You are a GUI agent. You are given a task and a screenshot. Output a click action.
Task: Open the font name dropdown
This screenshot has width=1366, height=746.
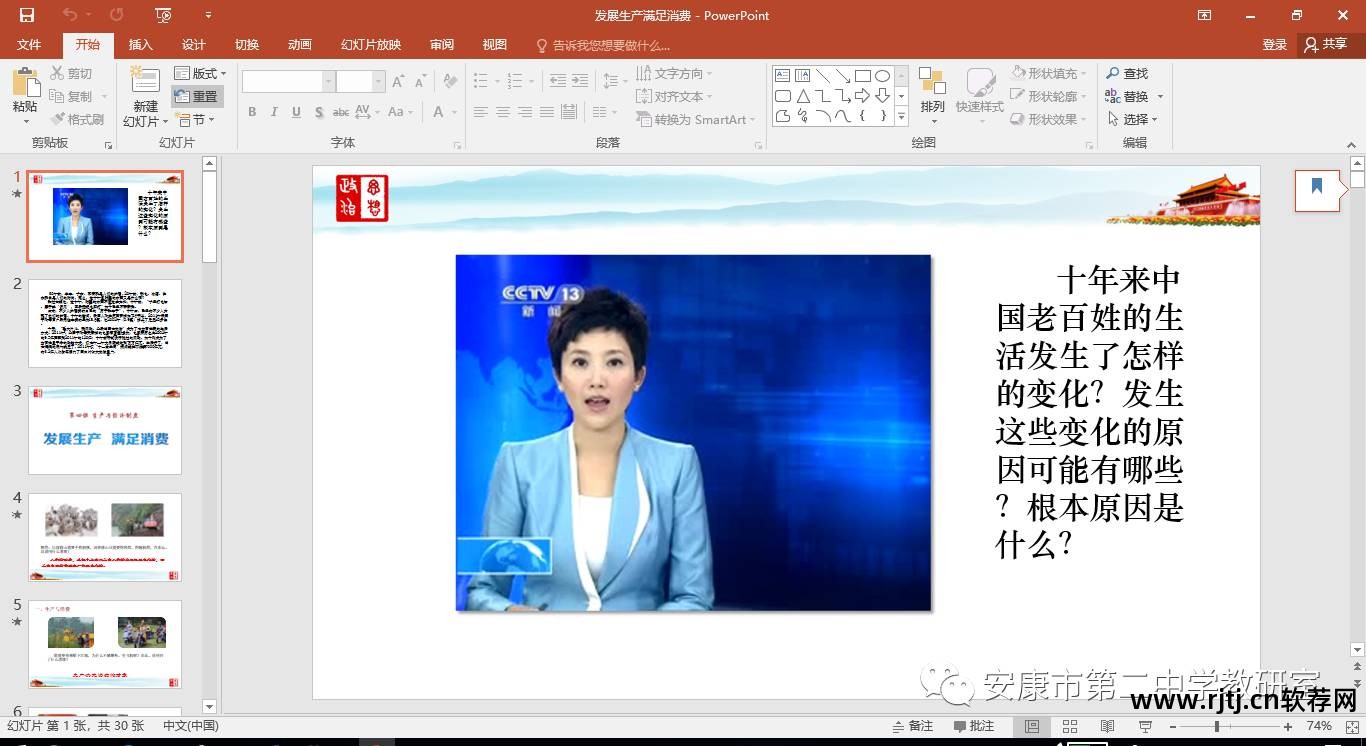[327, 80]
